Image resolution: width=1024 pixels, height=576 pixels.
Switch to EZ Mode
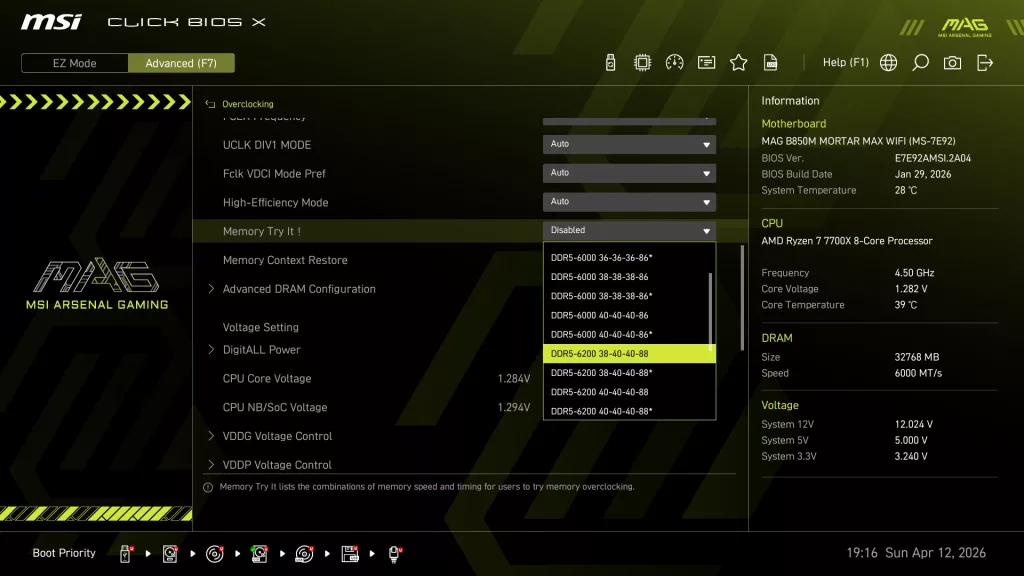(x=74, y=63)
